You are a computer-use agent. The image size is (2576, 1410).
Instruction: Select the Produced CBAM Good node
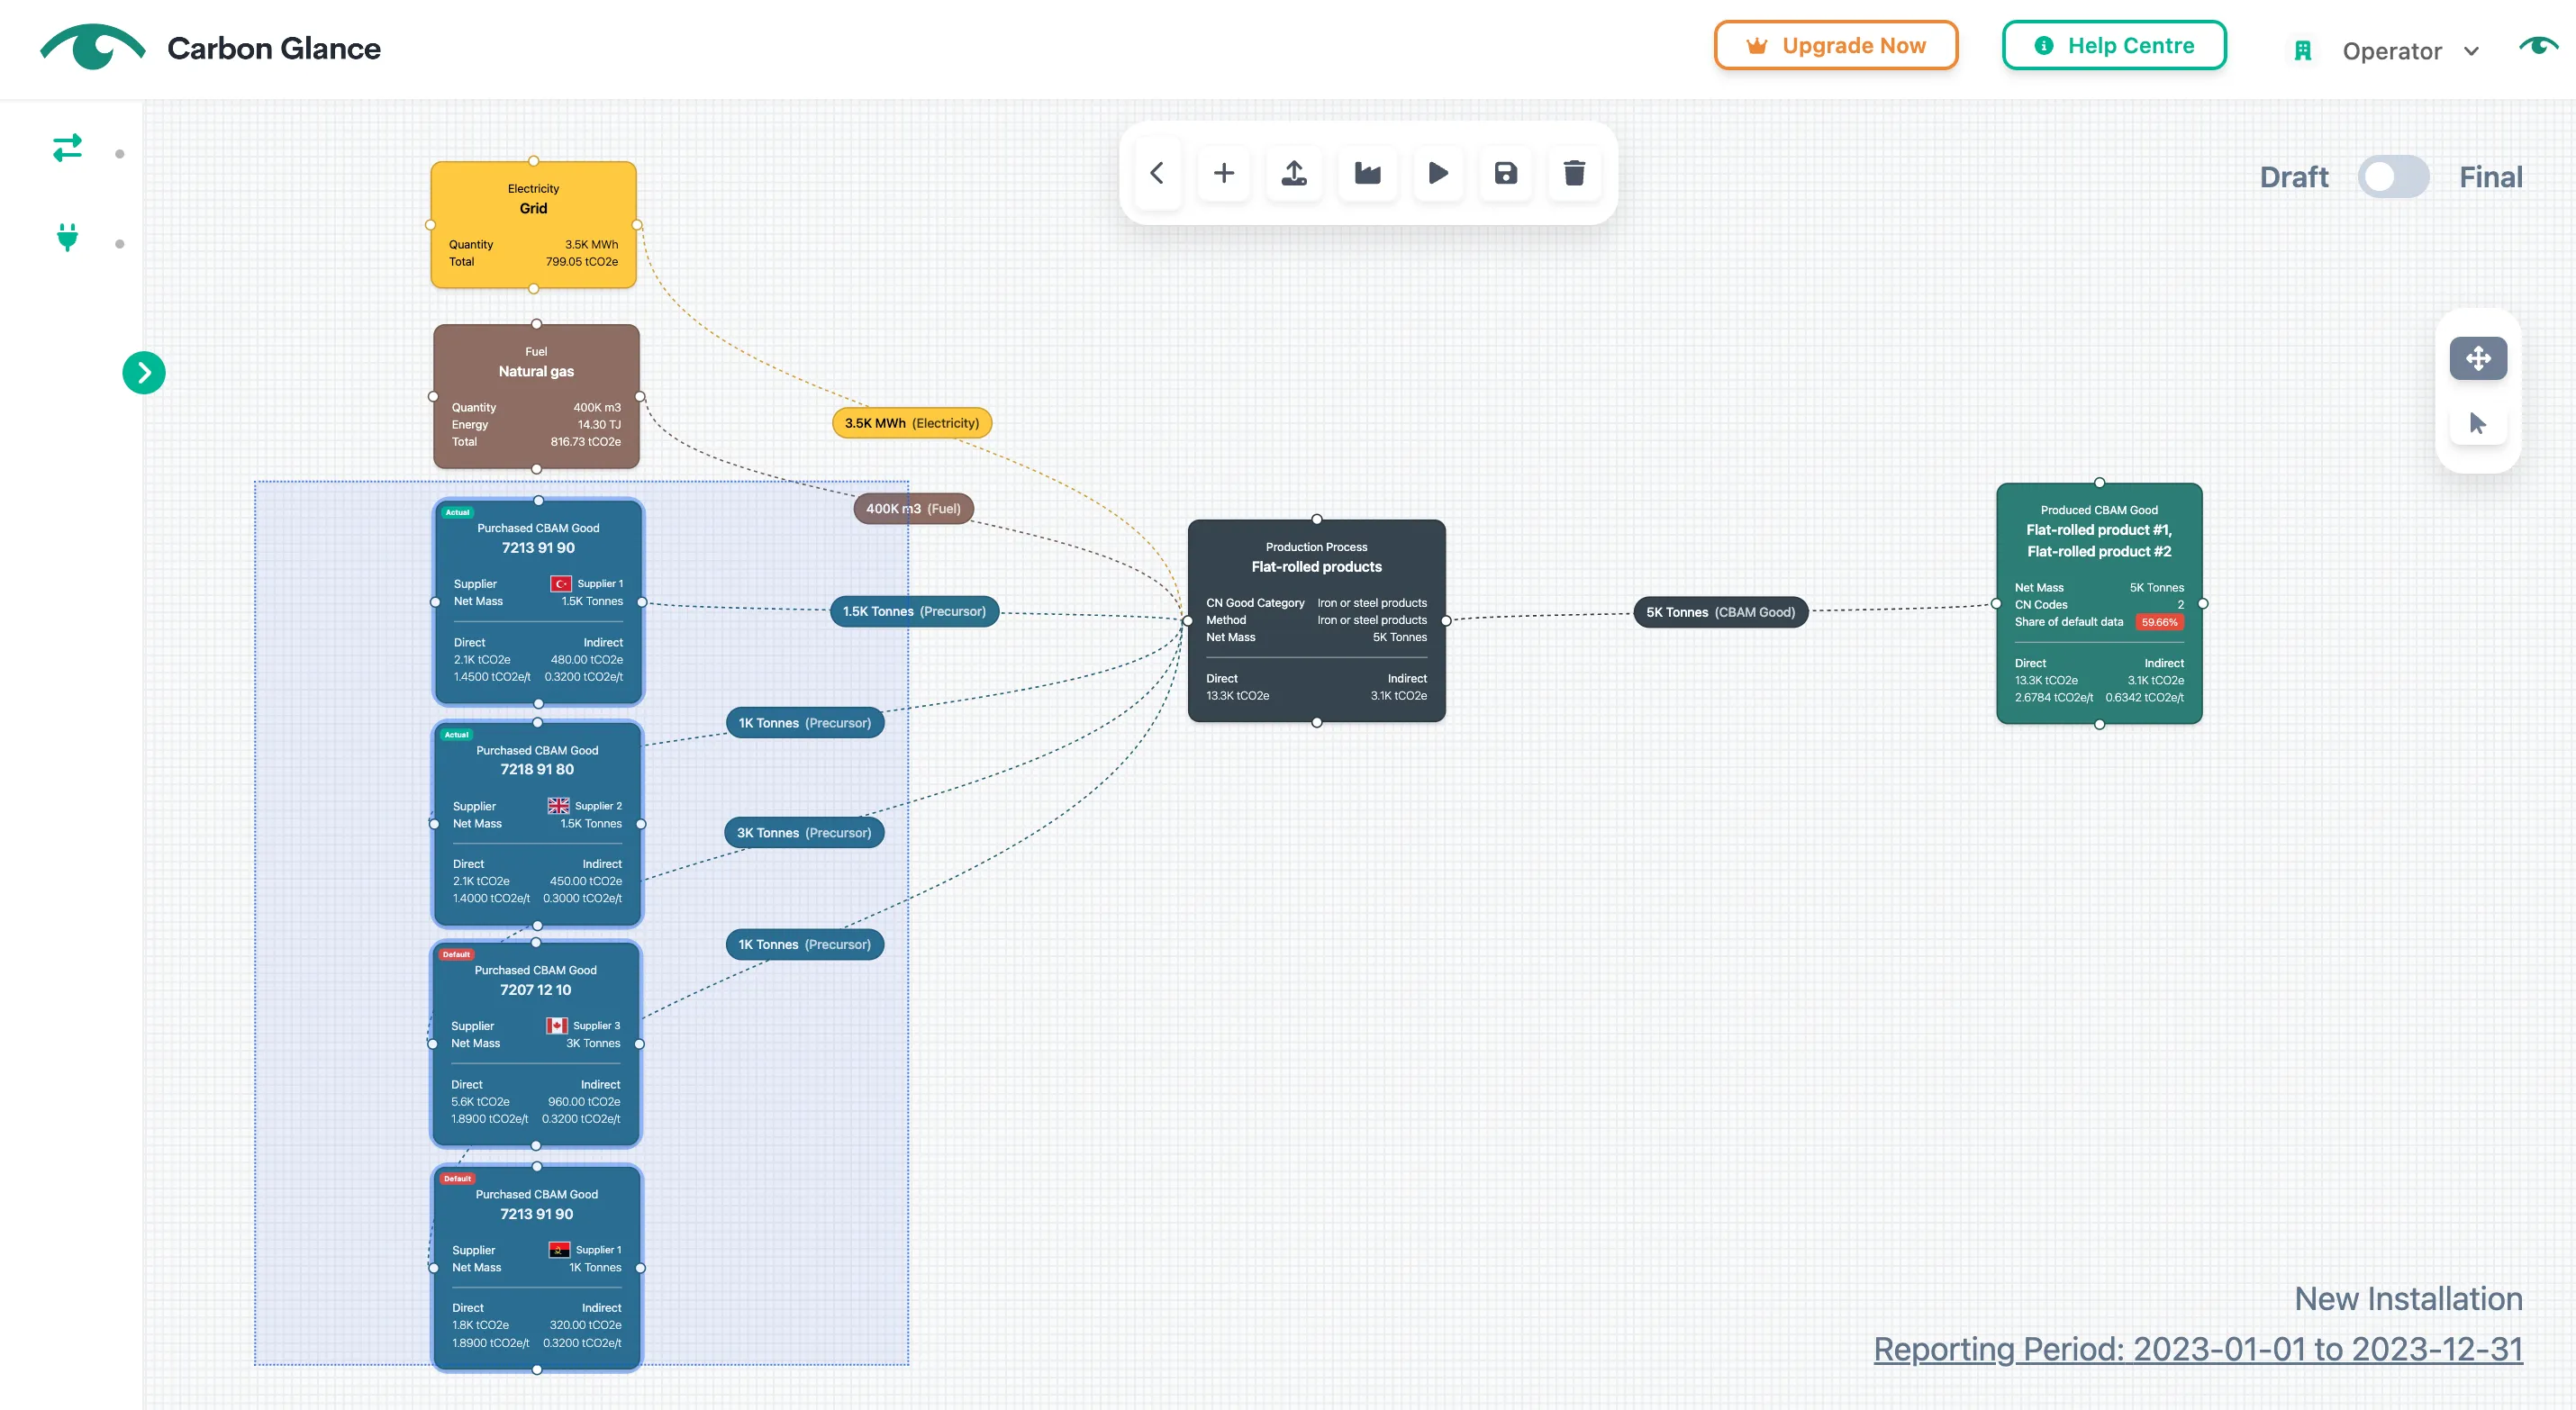[2099, 603]
